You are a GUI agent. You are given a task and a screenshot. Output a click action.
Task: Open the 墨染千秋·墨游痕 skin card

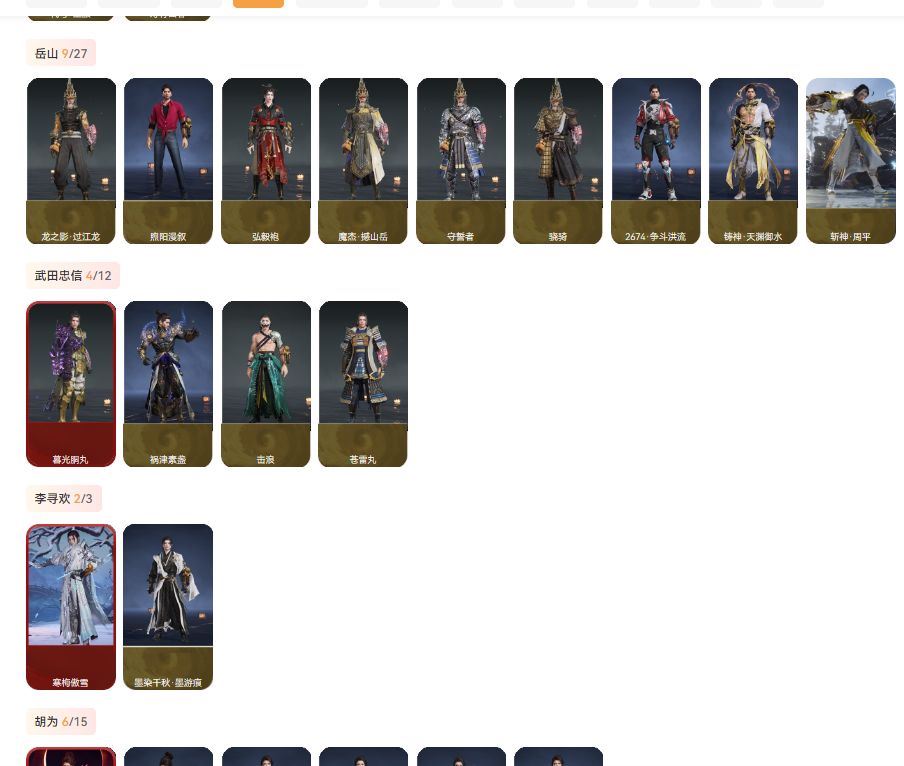168,607
